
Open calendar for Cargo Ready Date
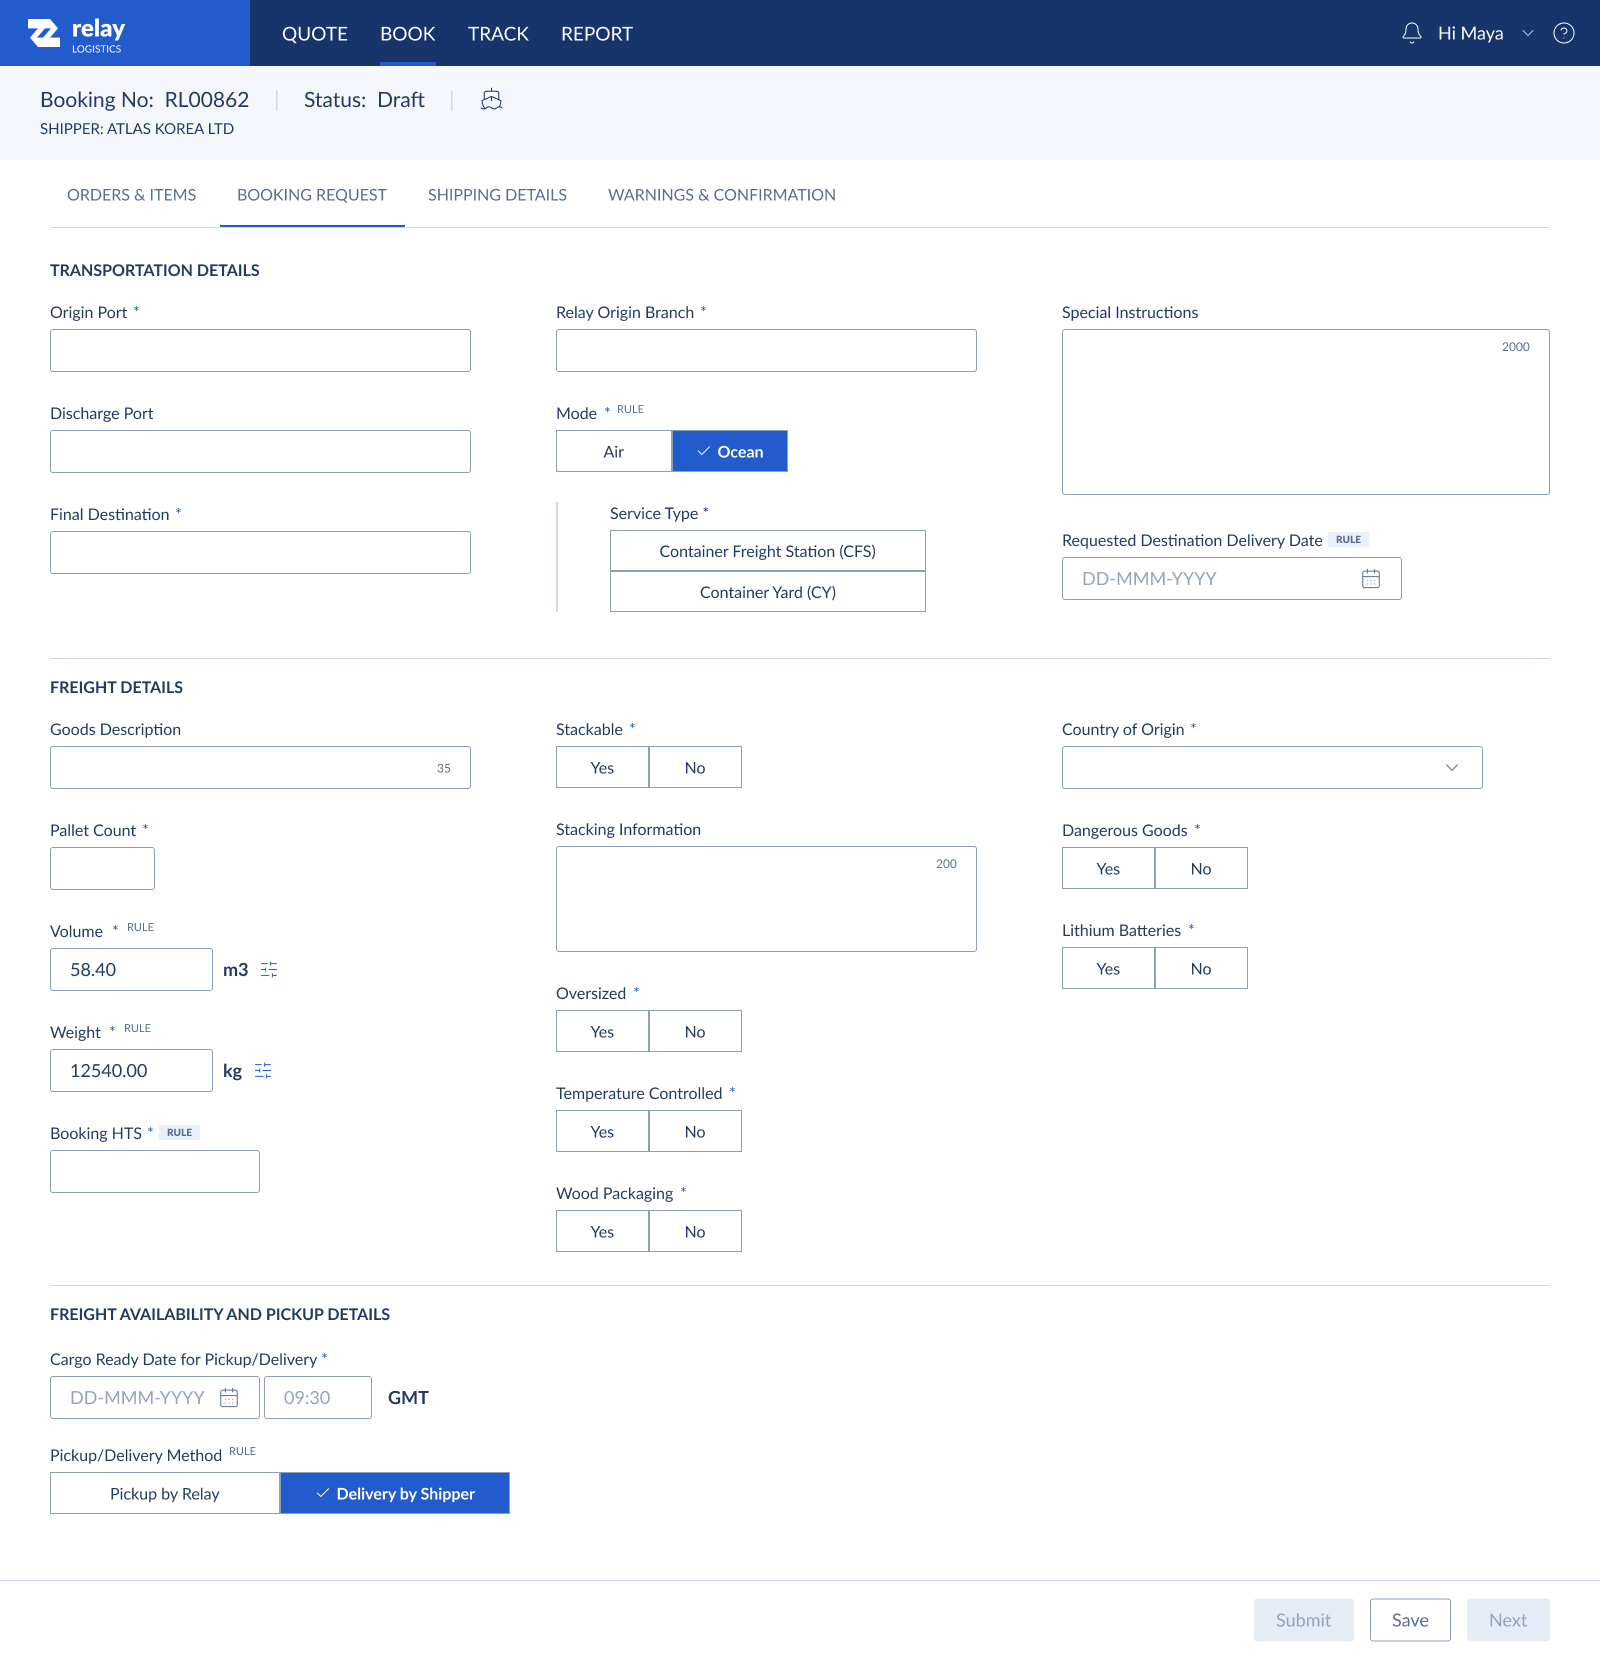pos(229,1398)
